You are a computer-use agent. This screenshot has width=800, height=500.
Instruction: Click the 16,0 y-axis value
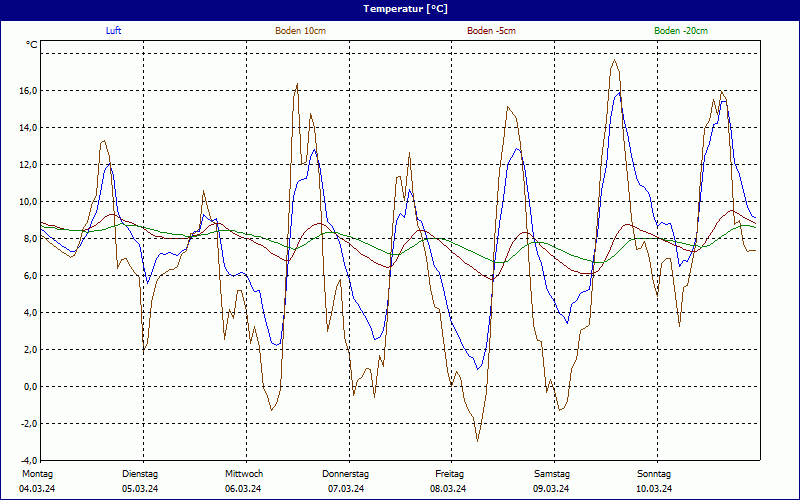coord(29,91)
